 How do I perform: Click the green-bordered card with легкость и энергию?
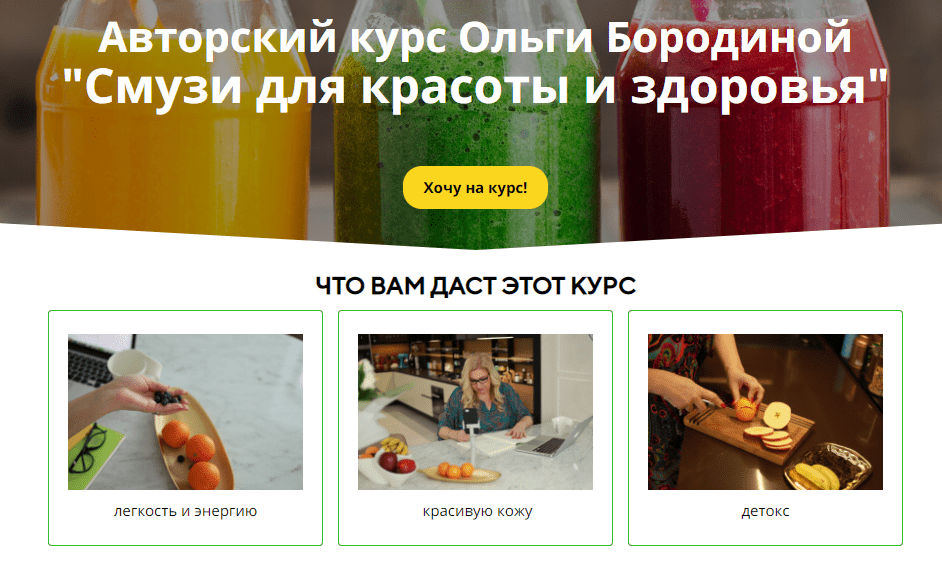185,428
